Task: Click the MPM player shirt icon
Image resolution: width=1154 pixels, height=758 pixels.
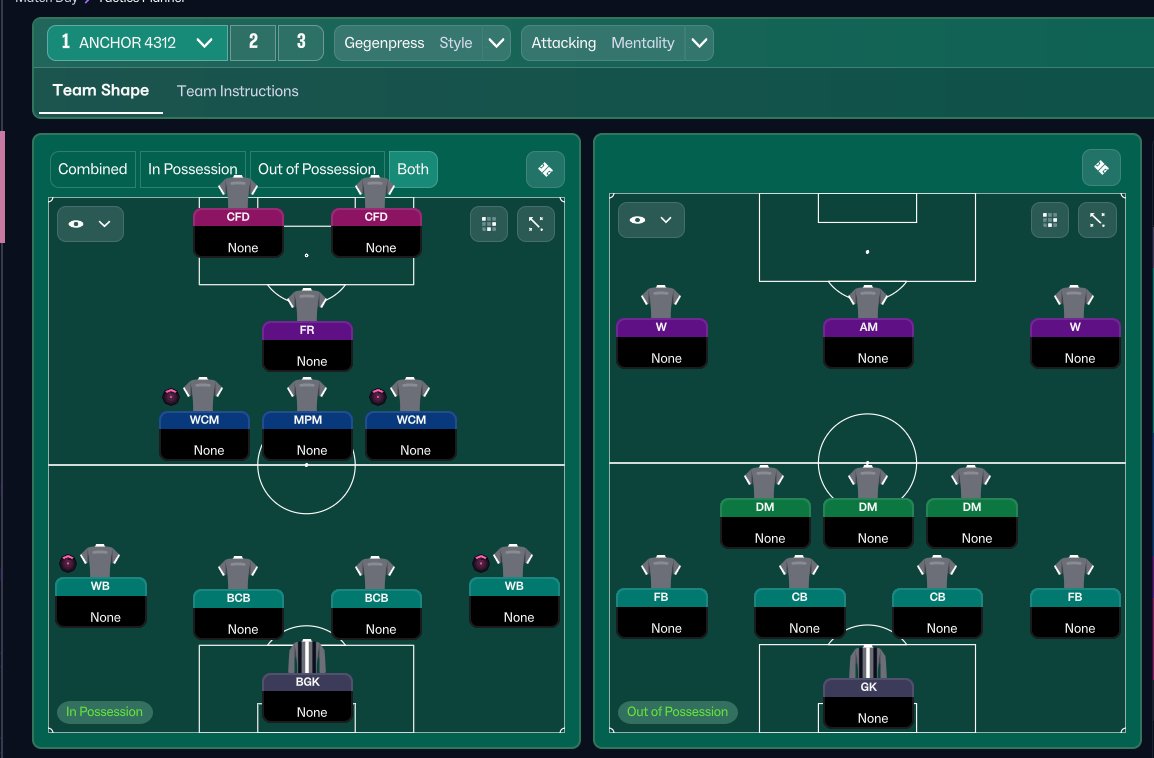Action: point(307,394)
